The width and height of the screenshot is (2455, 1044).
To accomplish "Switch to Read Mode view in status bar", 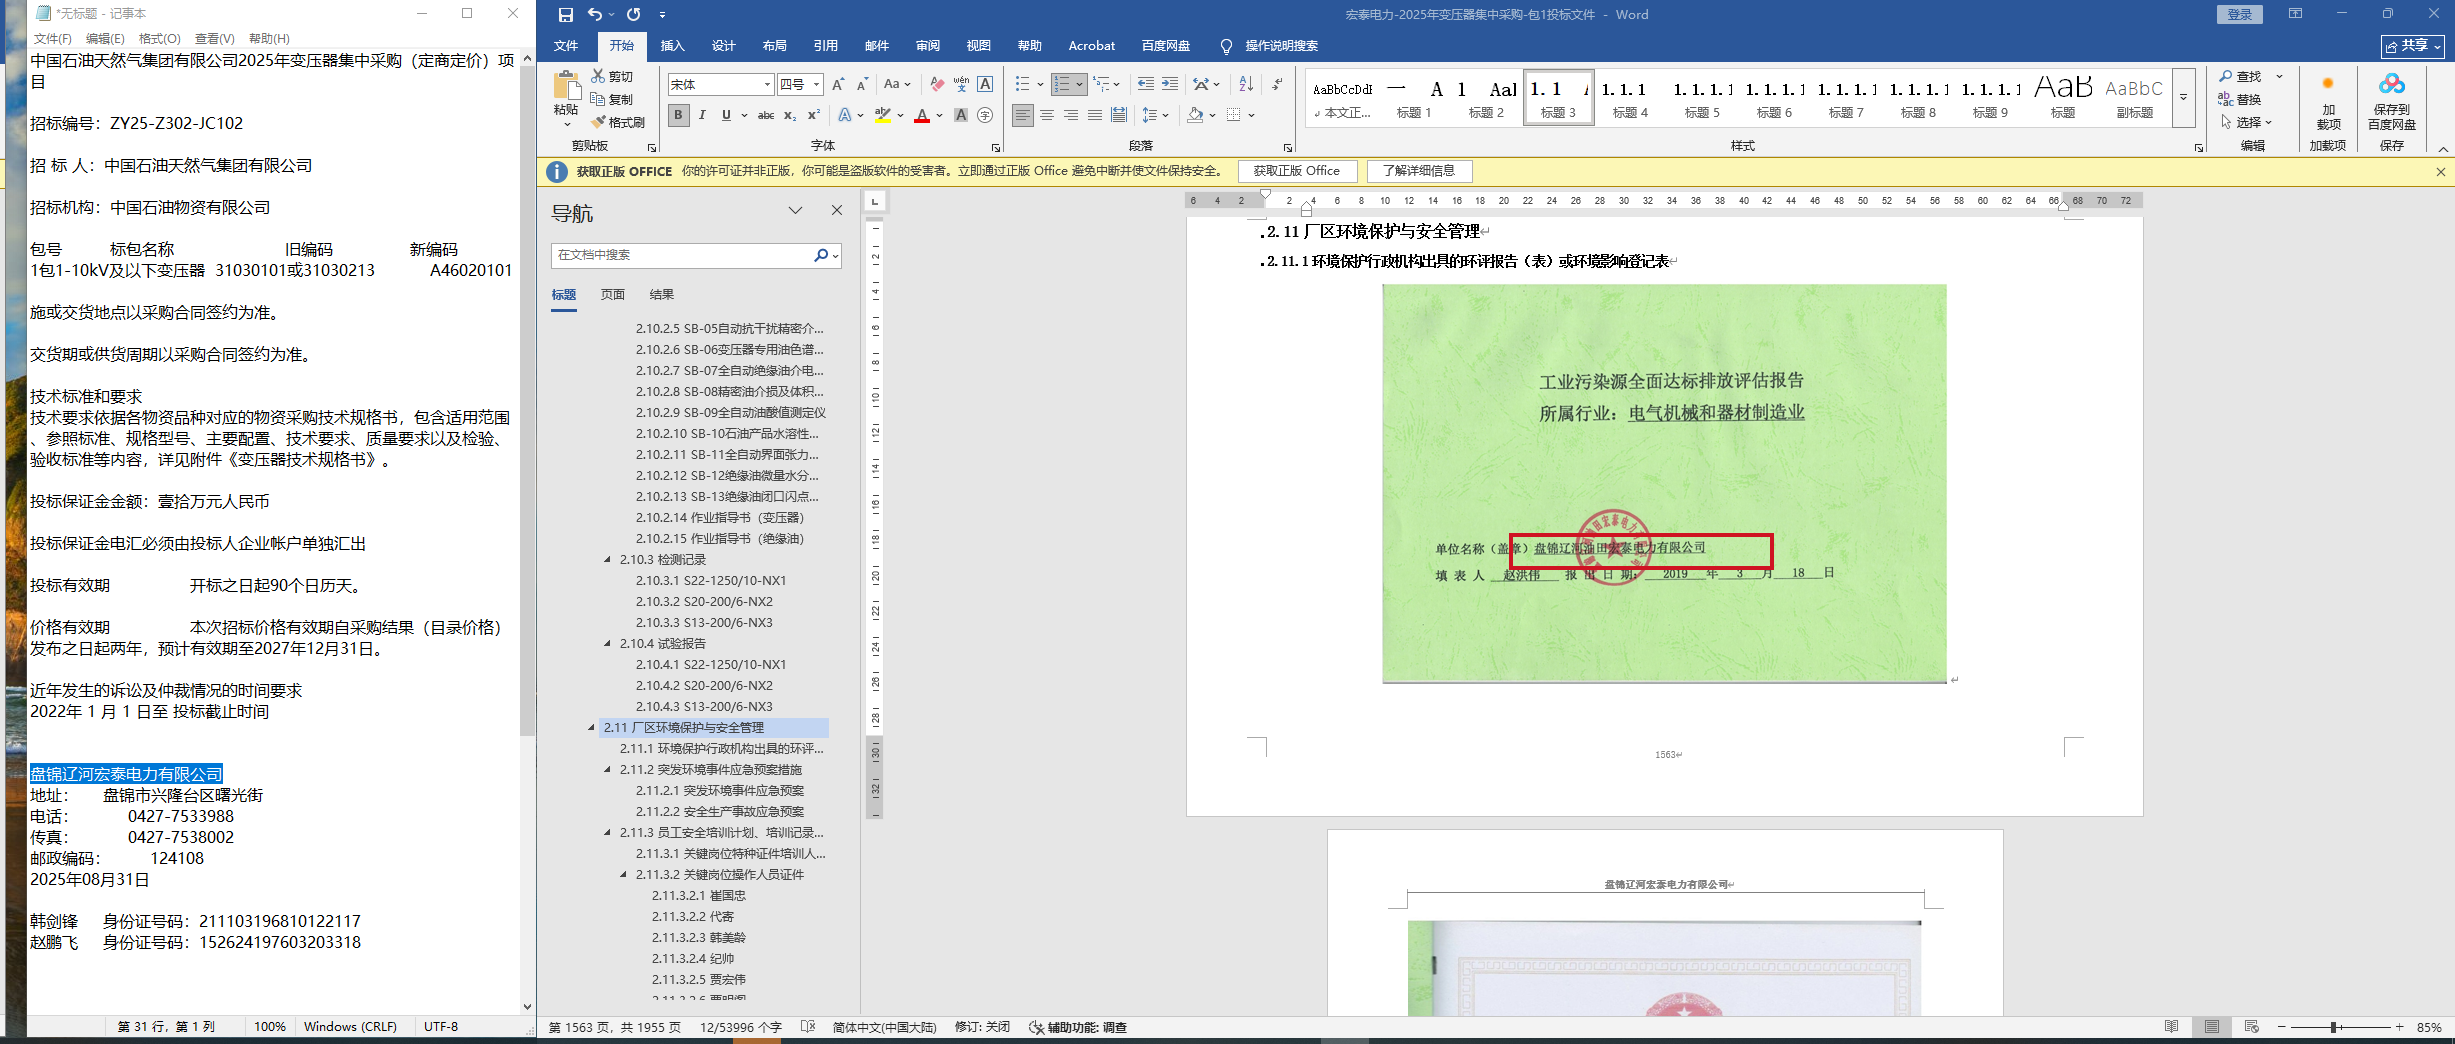I will click(x=2171, y=1027).
